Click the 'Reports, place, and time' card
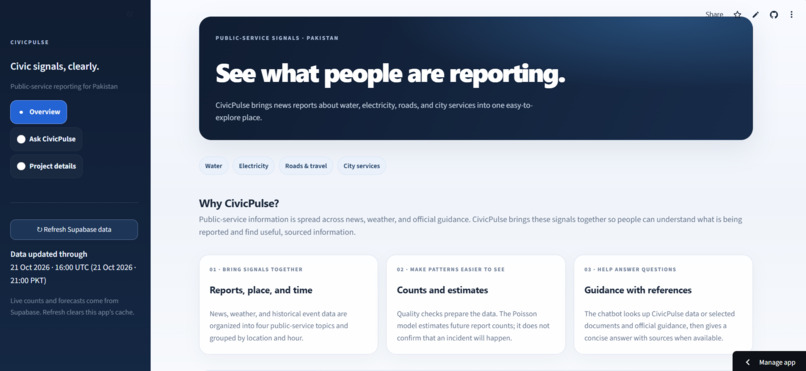The width and height of the screenshot is (806, 371). (x=288, y=304)
